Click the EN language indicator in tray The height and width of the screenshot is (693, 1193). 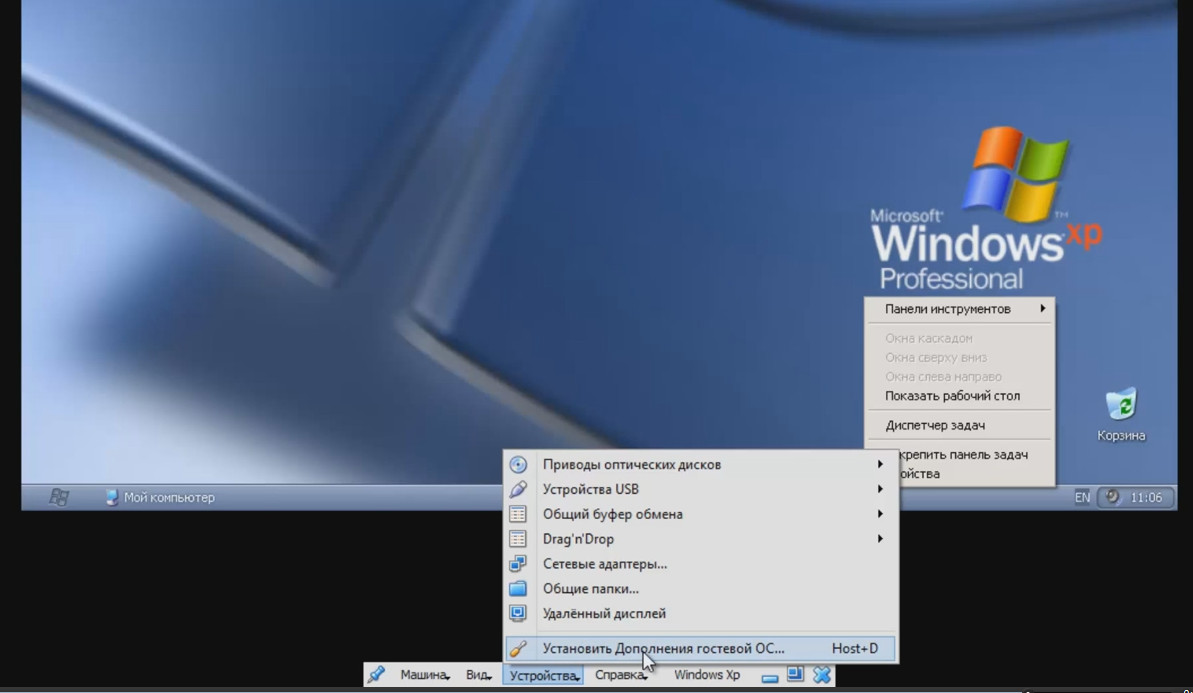(1082, 497)
